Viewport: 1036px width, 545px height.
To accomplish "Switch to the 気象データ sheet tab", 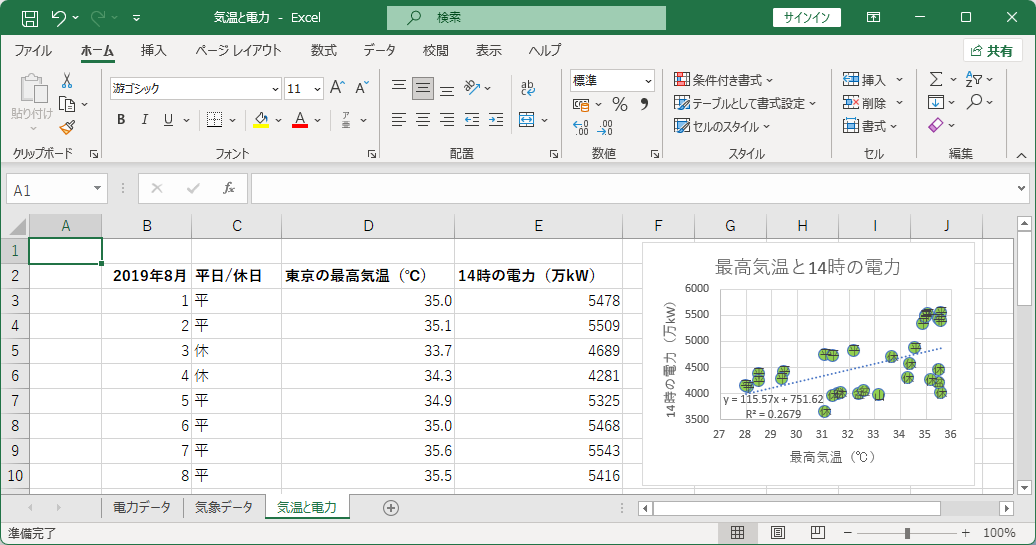I will 224,507.
